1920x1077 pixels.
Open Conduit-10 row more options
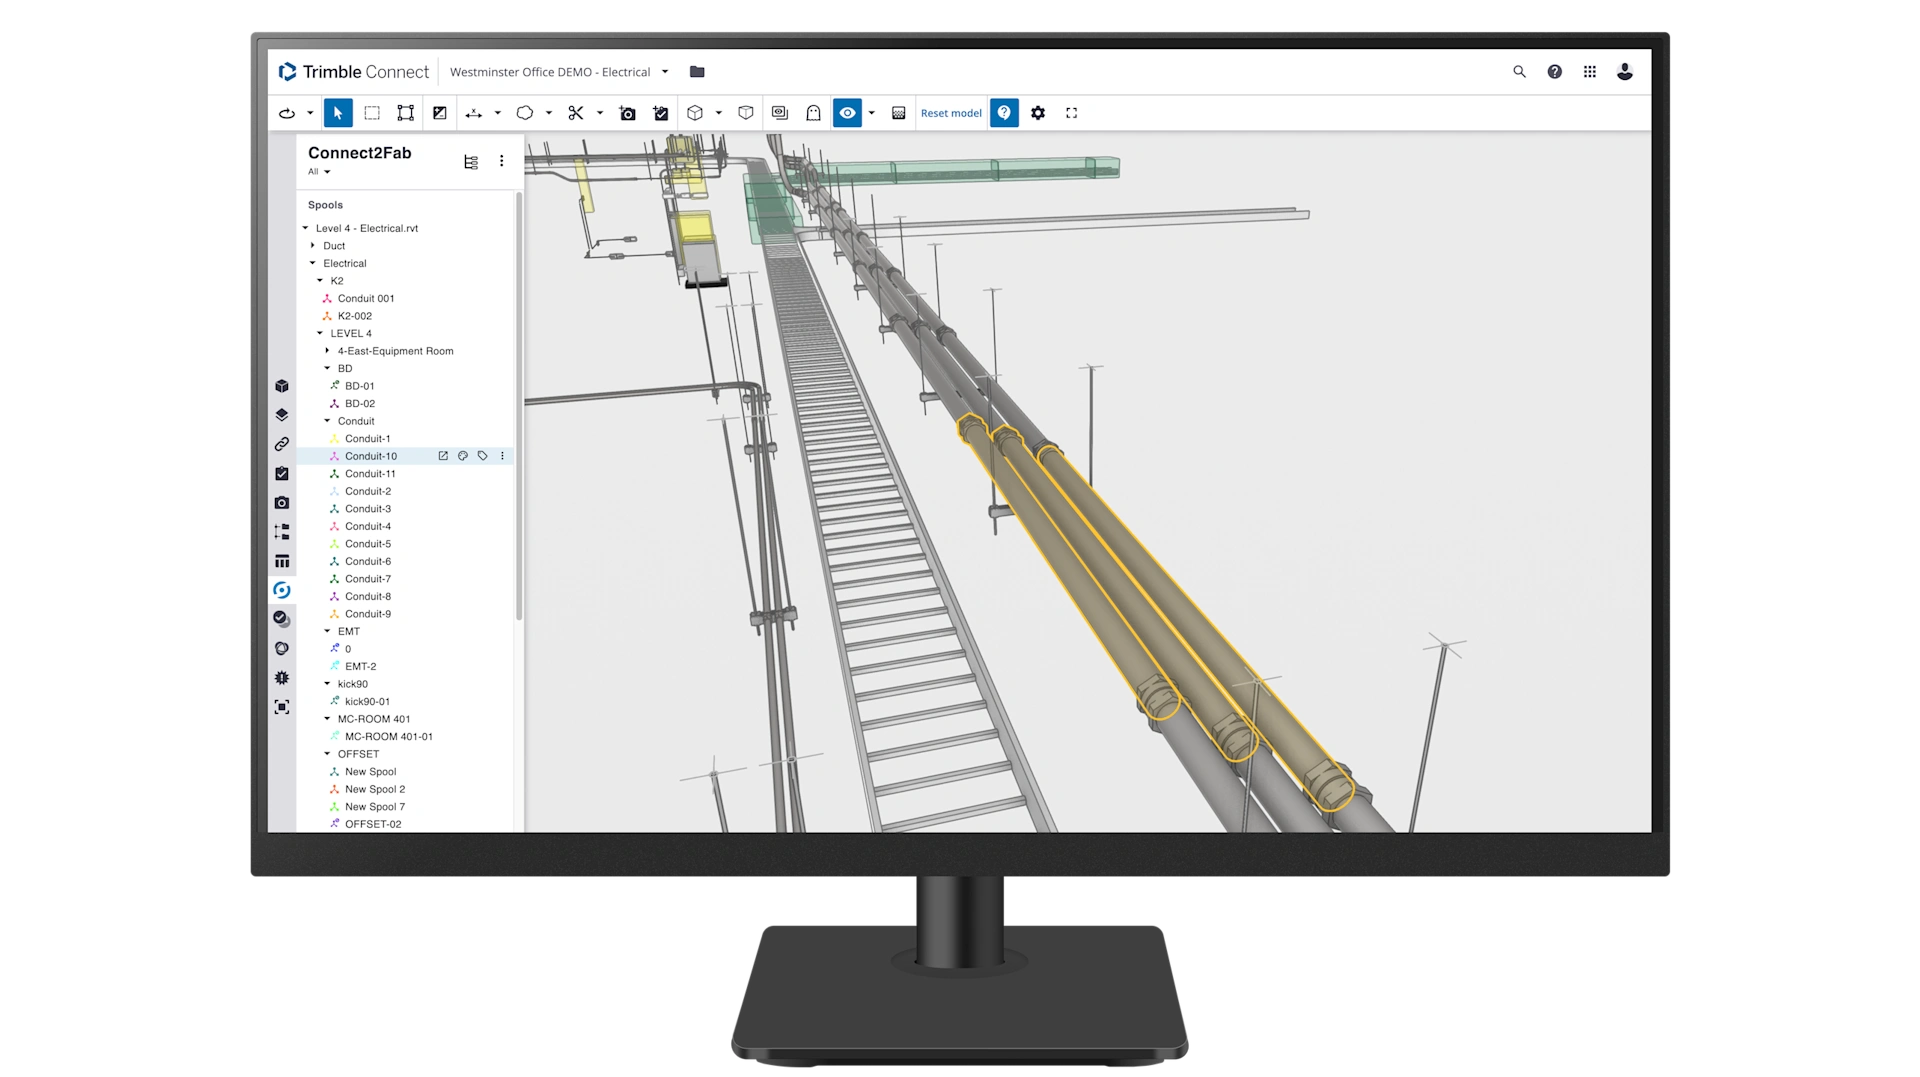pos(502,456)
